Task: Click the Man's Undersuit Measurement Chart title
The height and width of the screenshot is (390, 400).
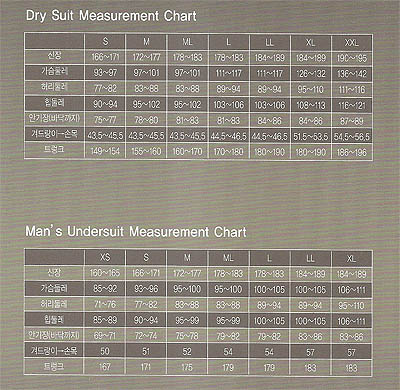Action: click(x=136, y=231)
